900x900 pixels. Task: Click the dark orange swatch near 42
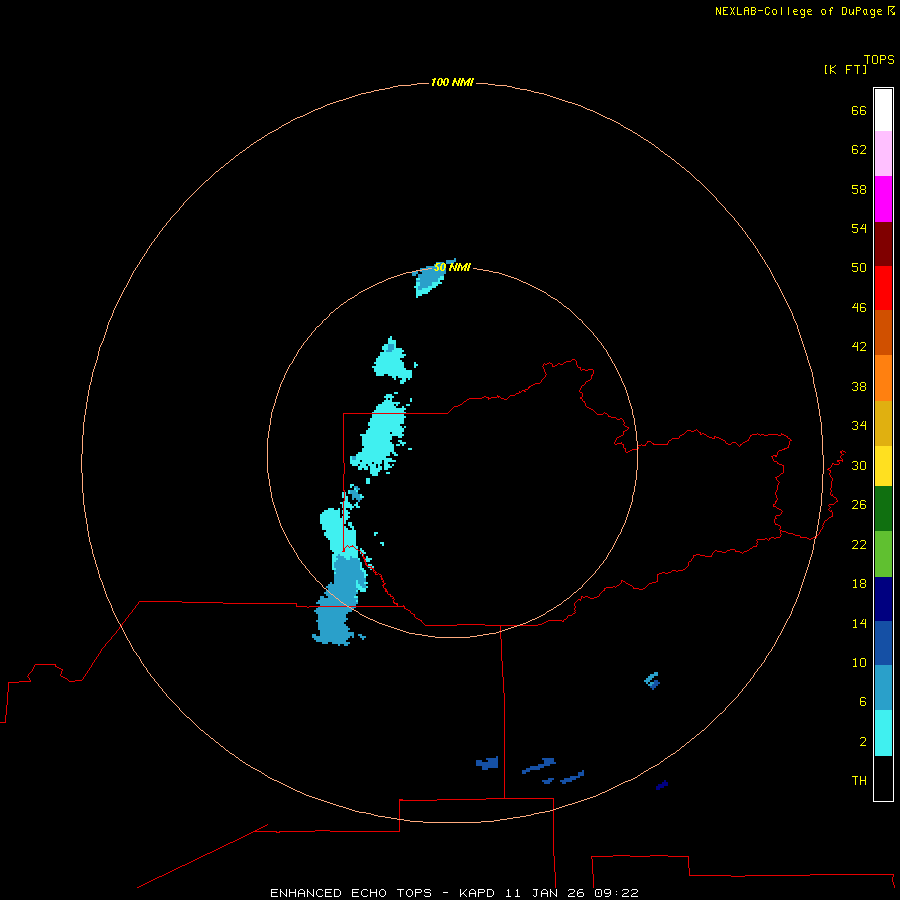(x=883, y=332)
